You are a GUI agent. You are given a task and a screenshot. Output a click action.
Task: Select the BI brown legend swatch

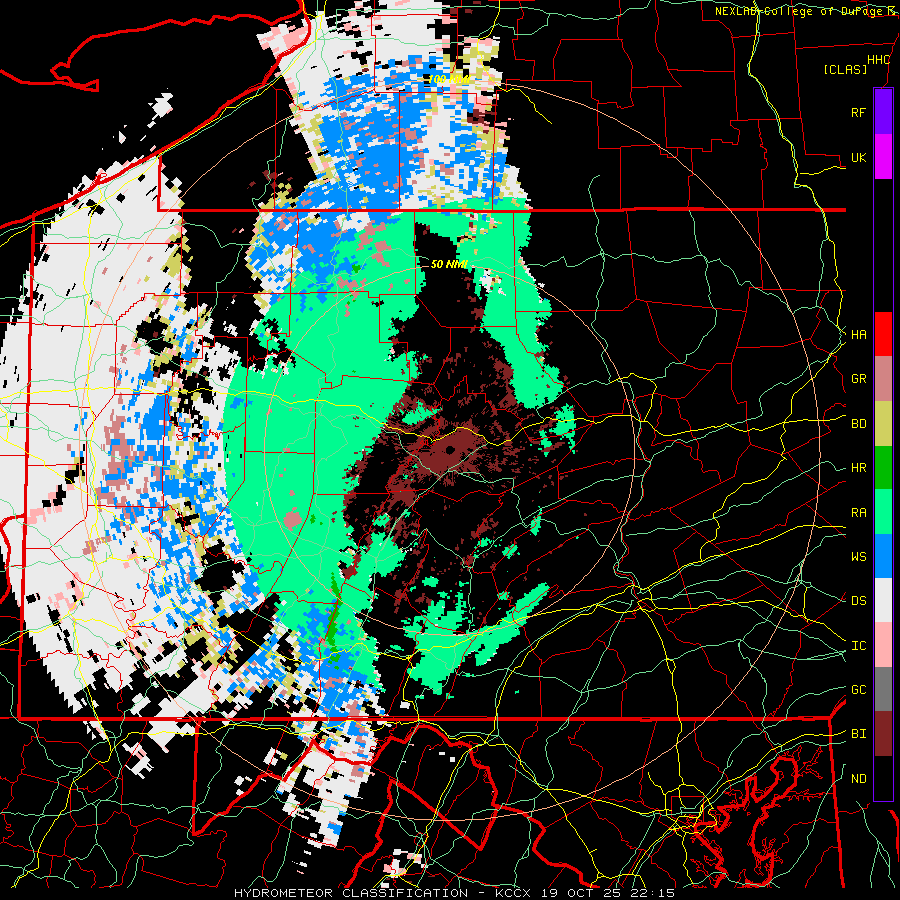pyautogui.click(x=883, y=734)
